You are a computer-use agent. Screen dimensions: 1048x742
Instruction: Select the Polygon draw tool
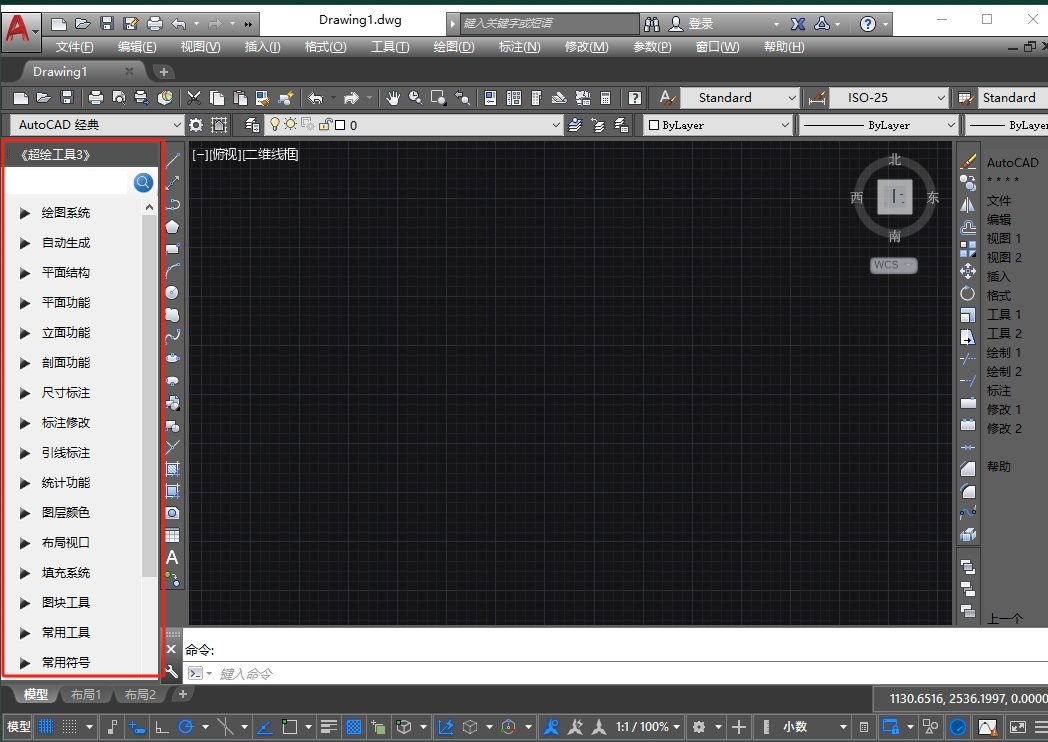coord(172,226)
